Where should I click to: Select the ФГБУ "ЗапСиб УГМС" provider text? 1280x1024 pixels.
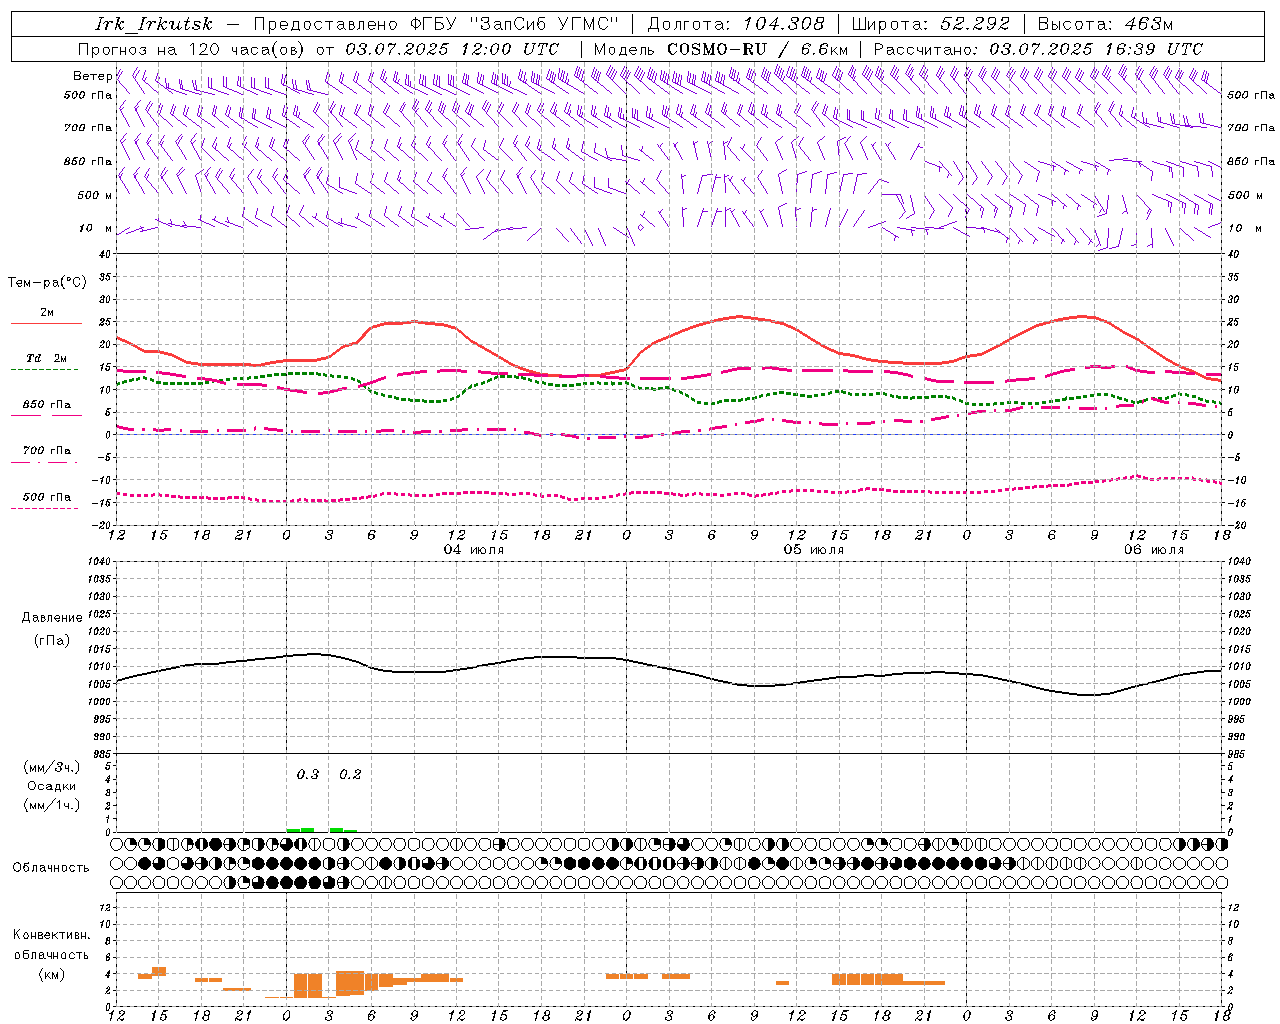coord(515,24)
